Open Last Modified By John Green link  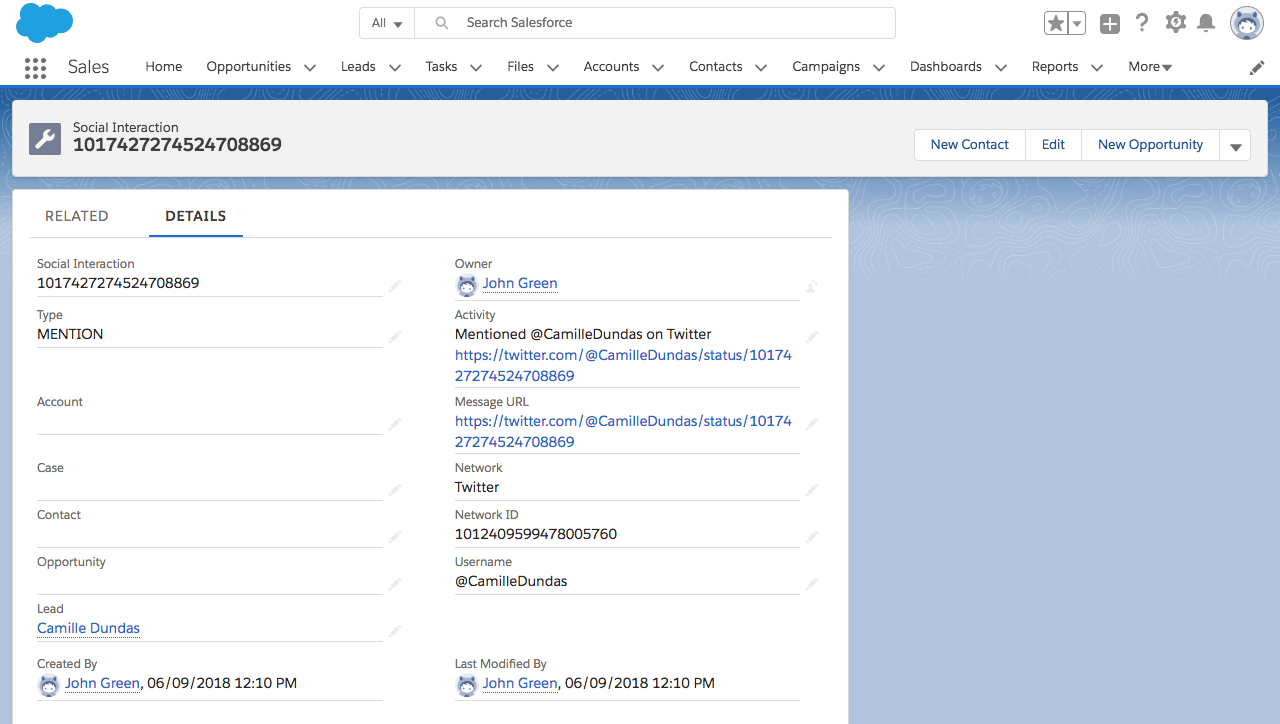(x=520, y=684)
